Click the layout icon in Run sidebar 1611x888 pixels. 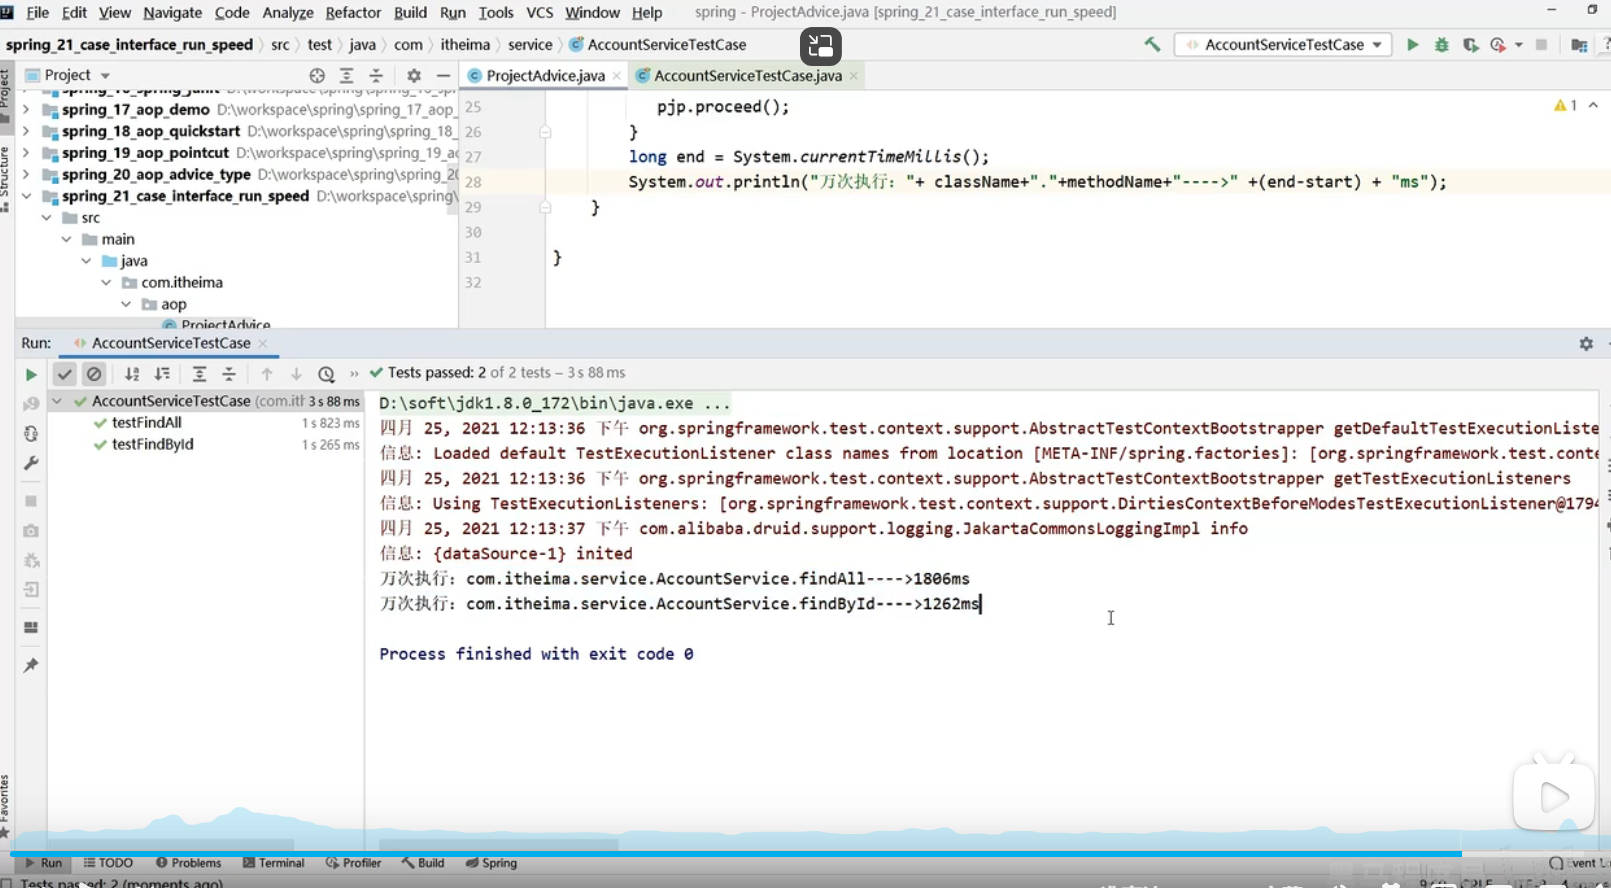click(x=31, y=627)
